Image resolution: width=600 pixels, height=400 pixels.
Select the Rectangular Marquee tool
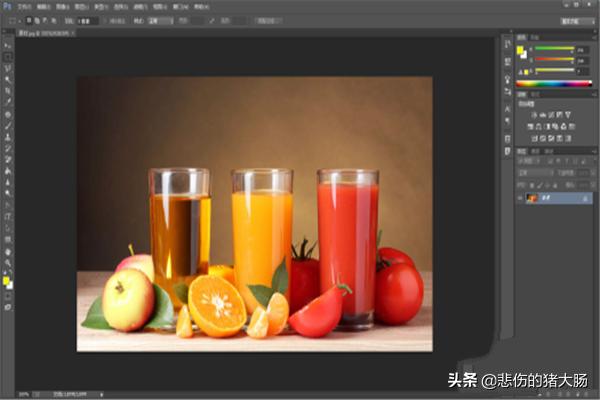pos(8,57)
